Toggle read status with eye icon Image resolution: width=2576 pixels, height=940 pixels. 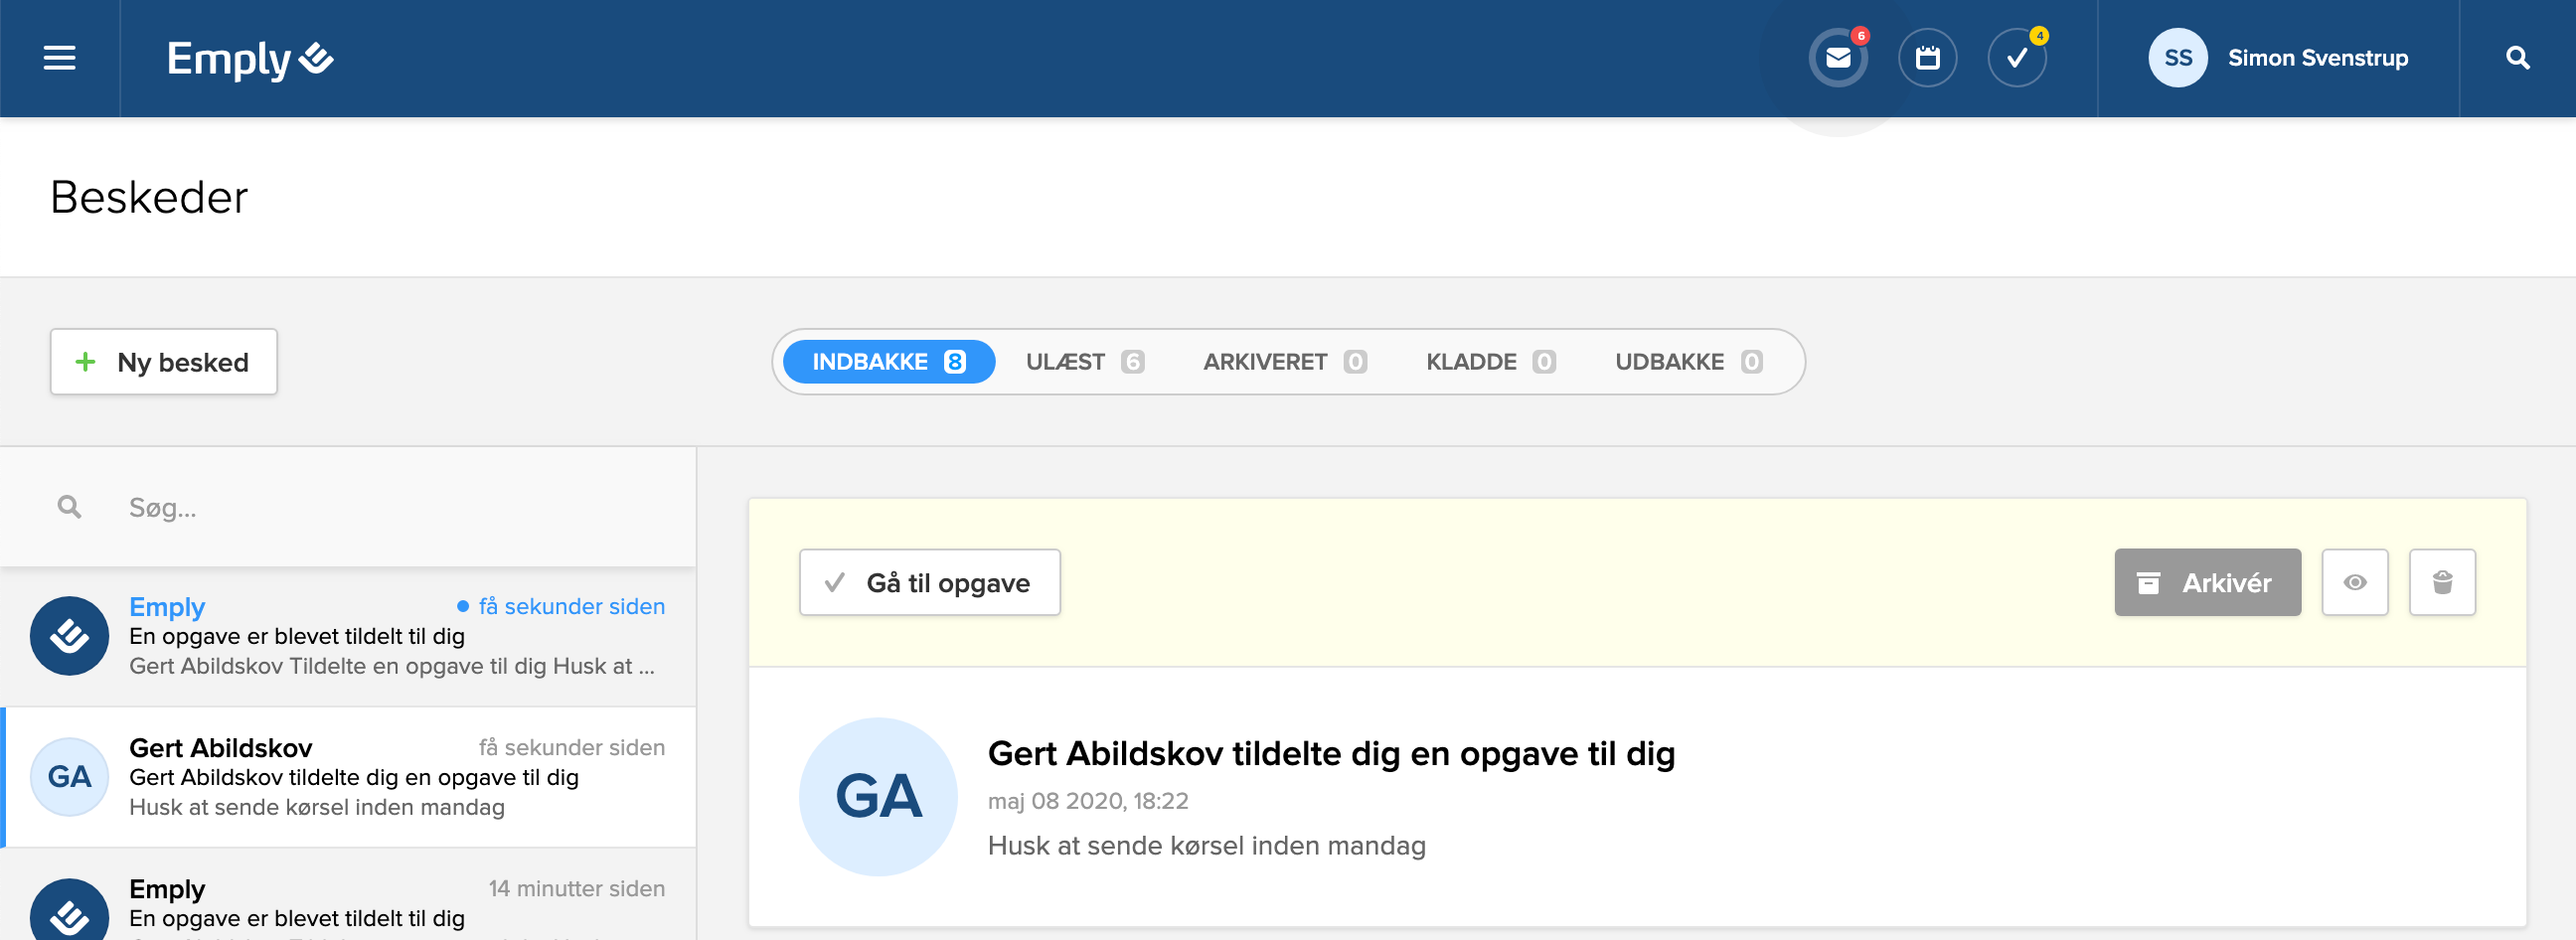tap(2354, 582)
